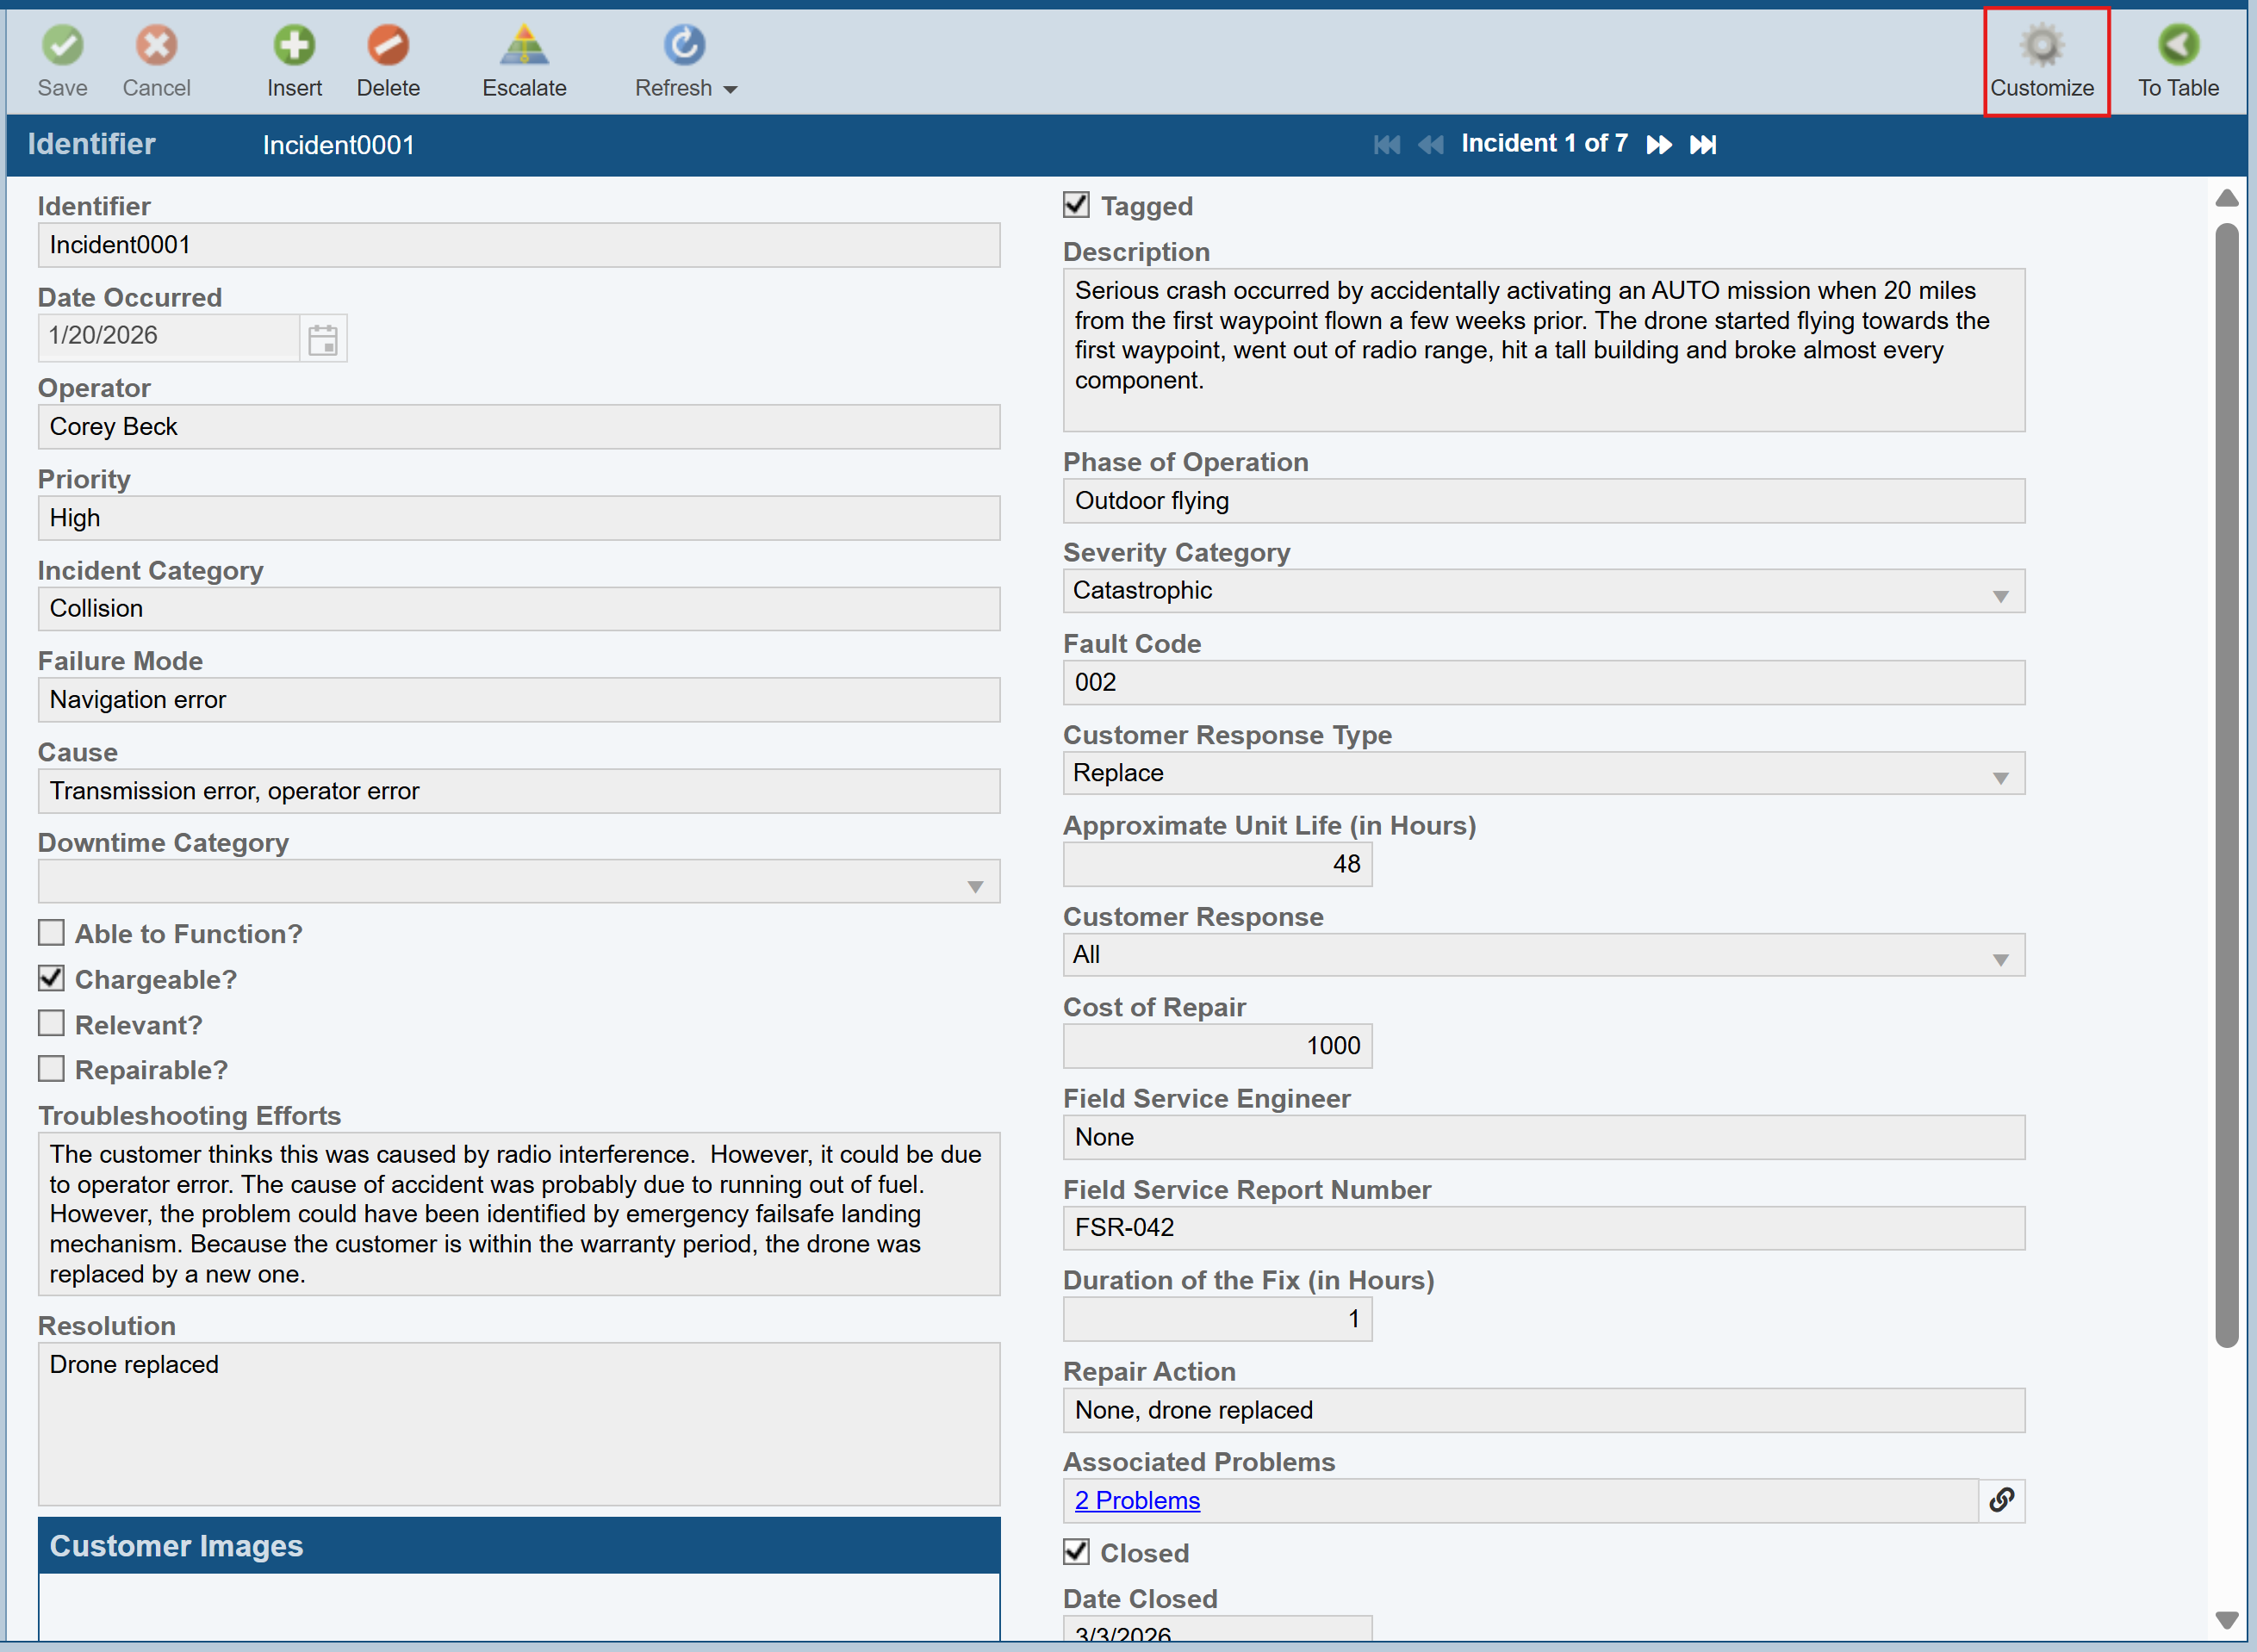Open the 2 Problems link

1137,1500
